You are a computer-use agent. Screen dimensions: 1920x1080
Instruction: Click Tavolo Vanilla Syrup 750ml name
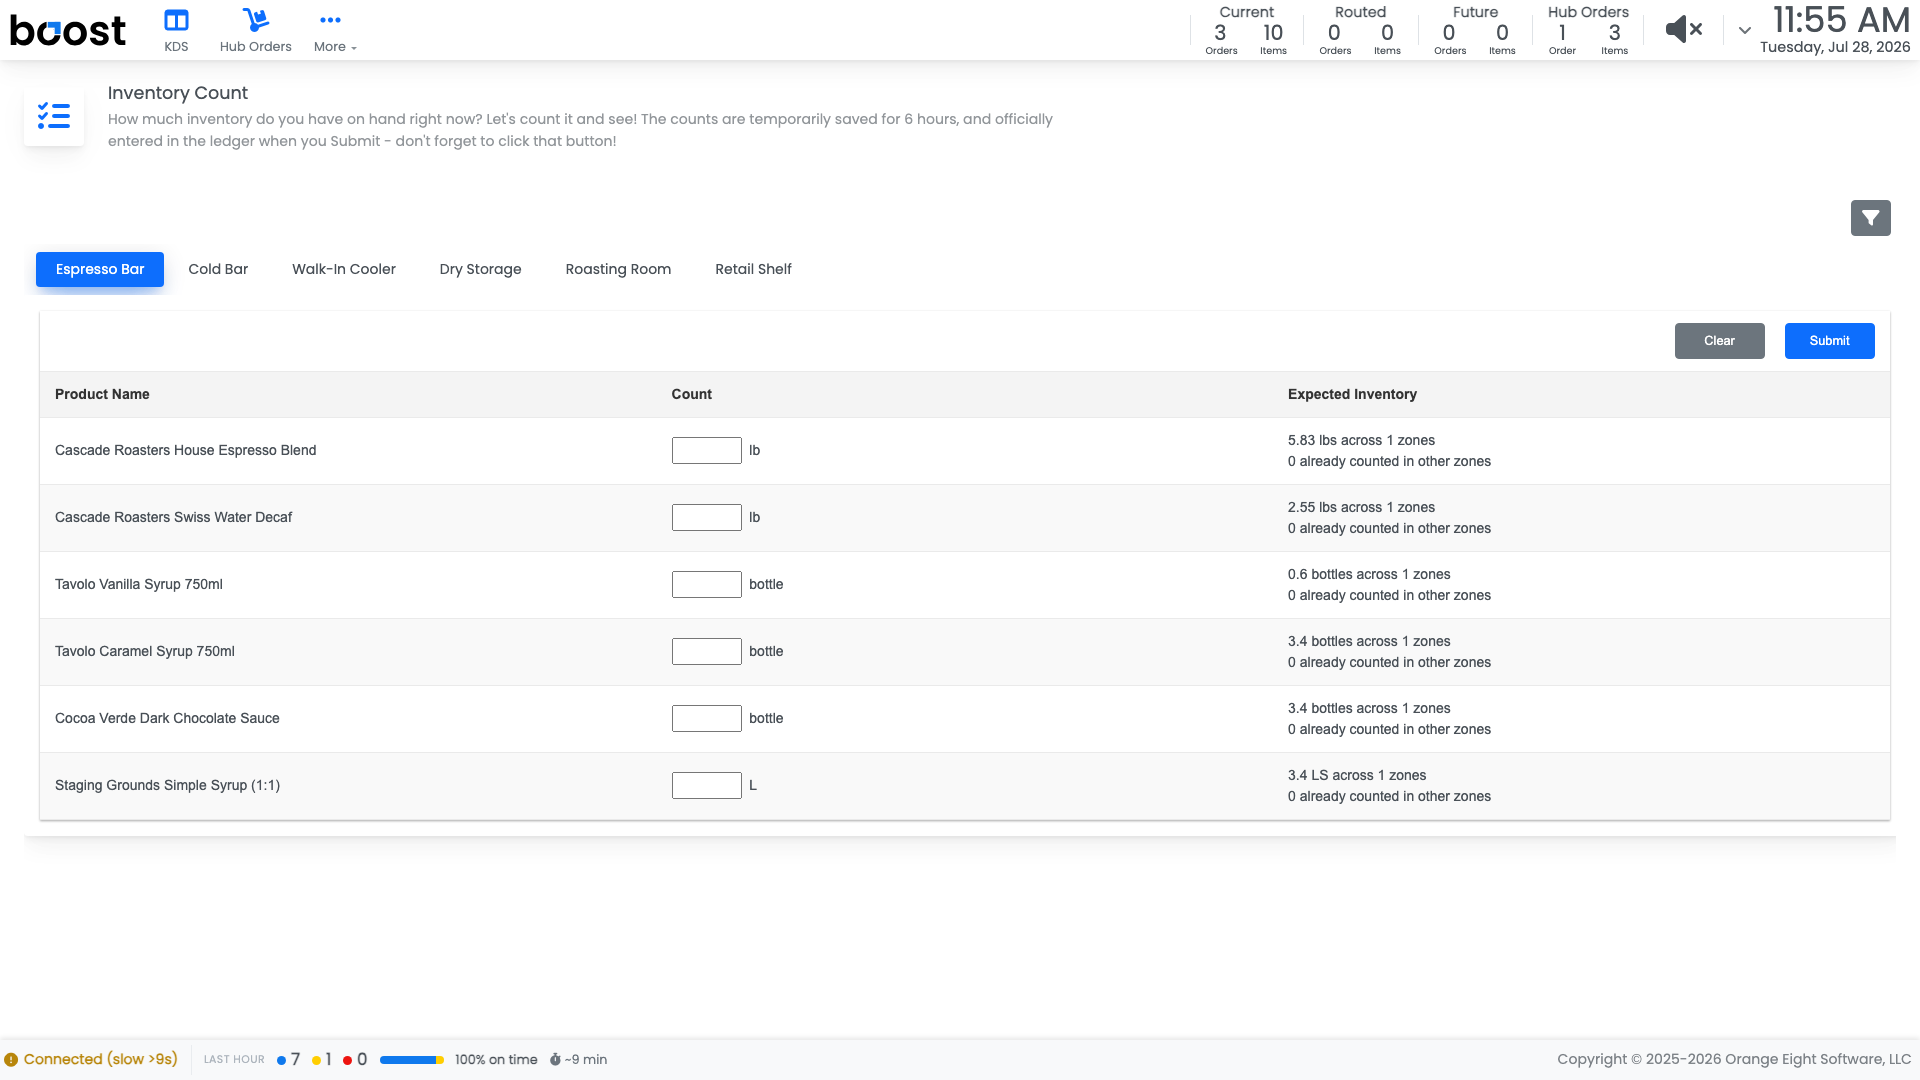click(139, 584)
